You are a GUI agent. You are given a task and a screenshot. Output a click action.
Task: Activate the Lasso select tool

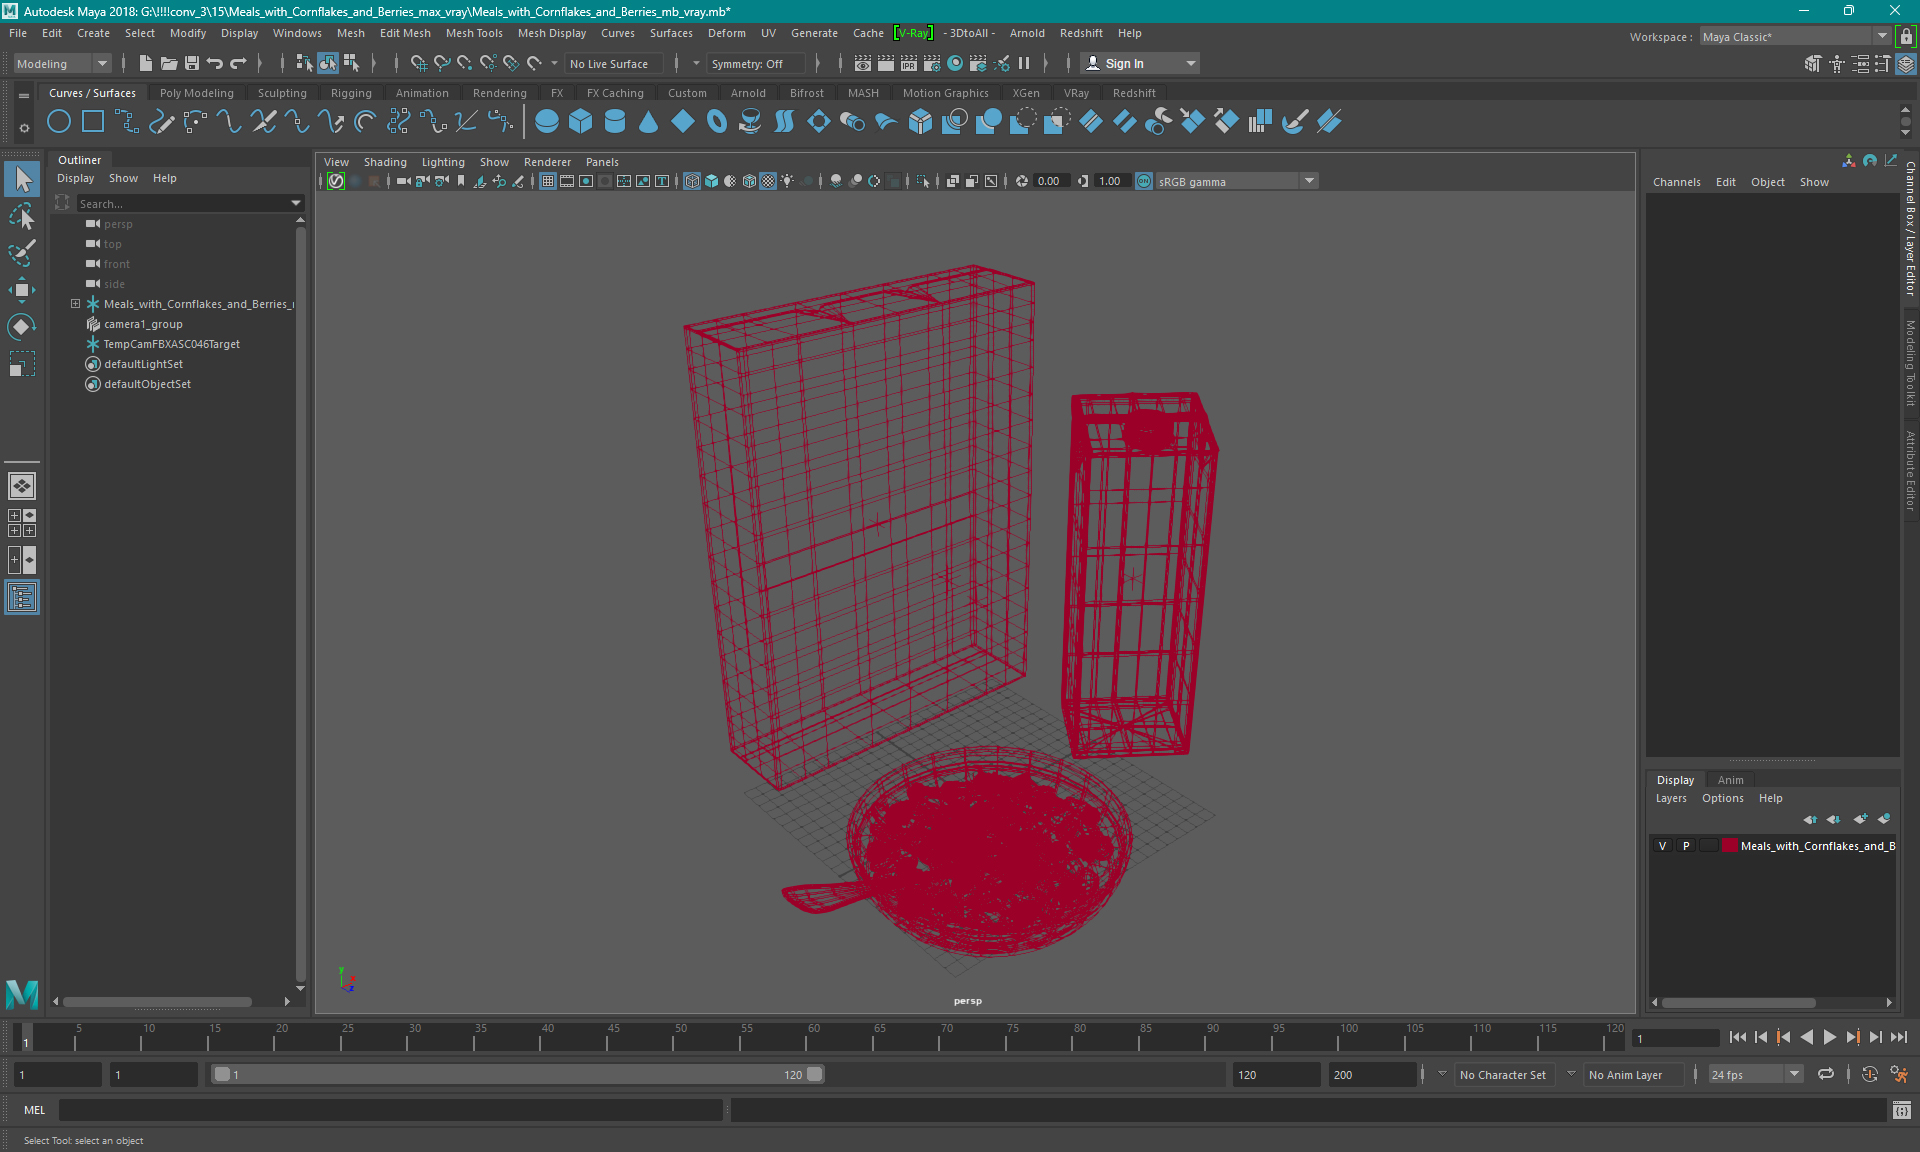(22, 216)
